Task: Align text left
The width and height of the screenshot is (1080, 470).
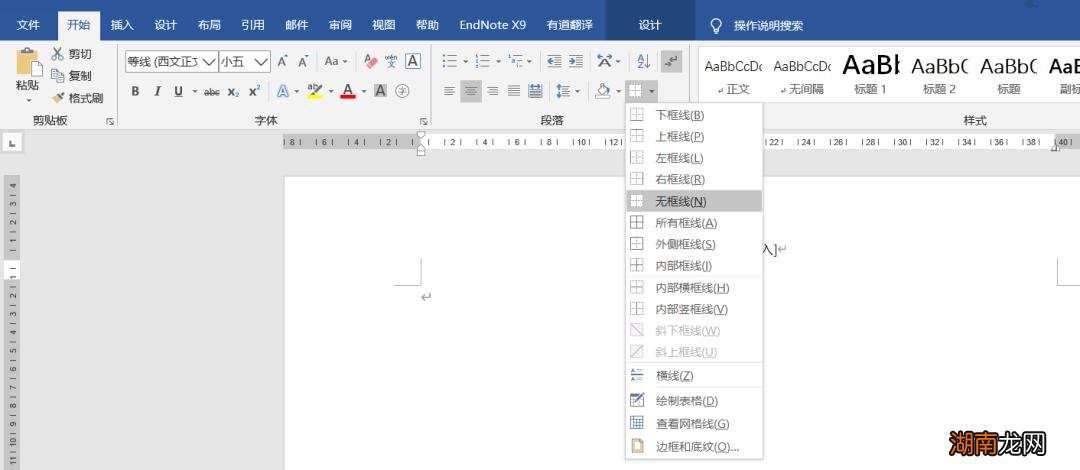Action: (x=449, y=91)
